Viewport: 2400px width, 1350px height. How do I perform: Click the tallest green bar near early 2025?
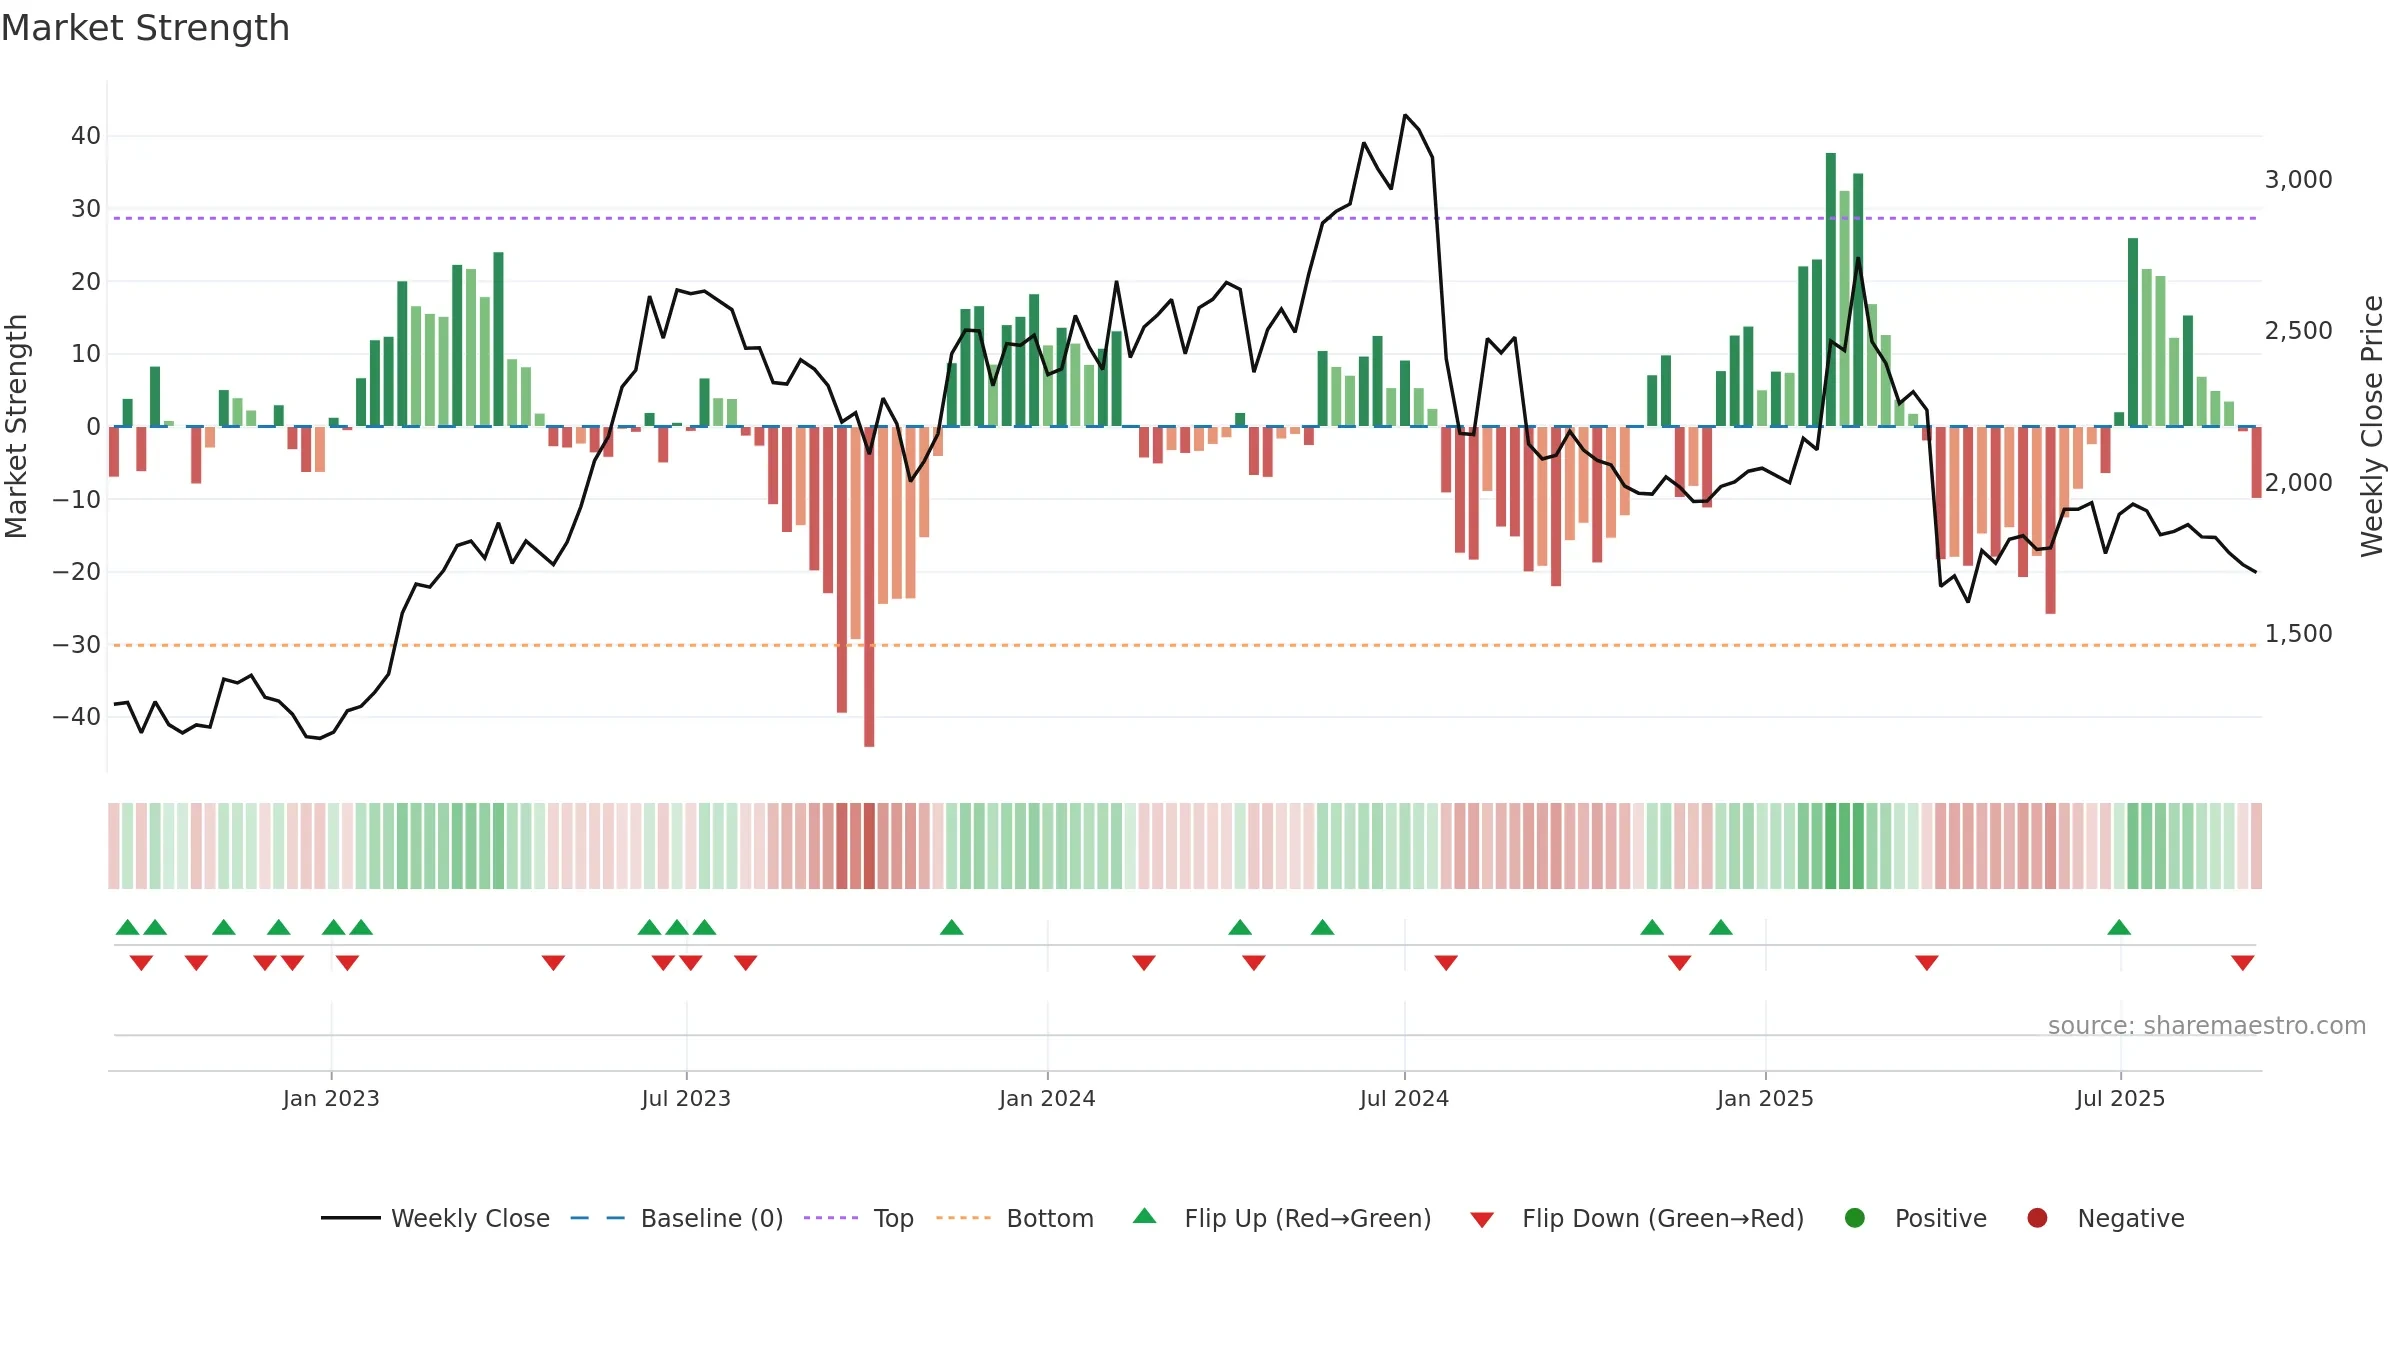[x=1830, y=289]
